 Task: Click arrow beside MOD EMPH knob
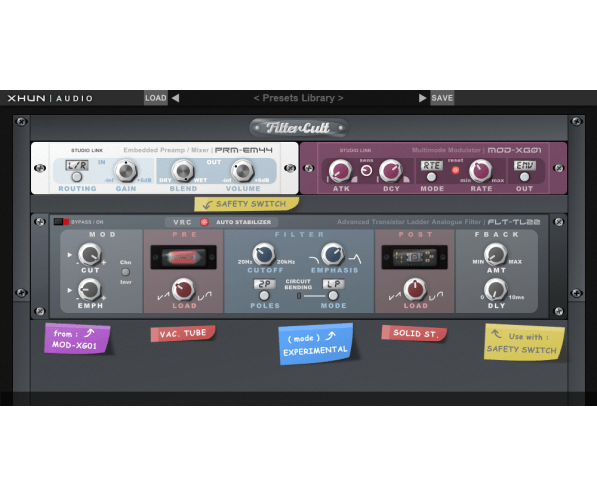(x=69, y=290)
